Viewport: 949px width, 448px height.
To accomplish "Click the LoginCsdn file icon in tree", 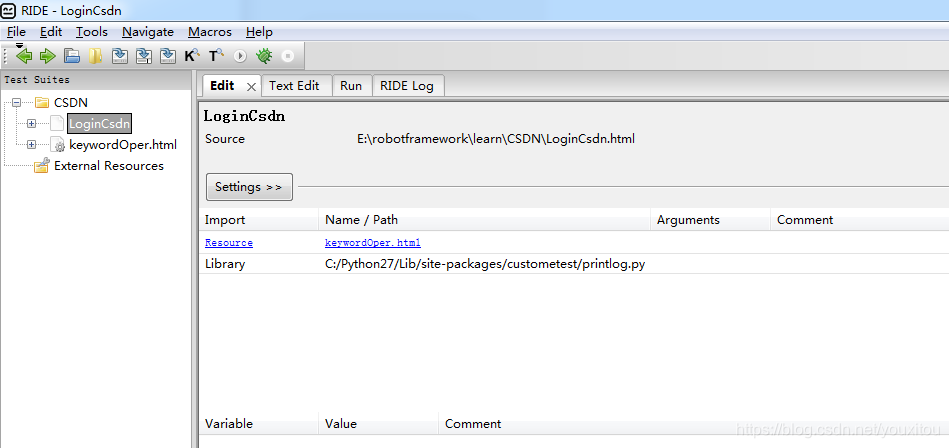I will [57, 124].
